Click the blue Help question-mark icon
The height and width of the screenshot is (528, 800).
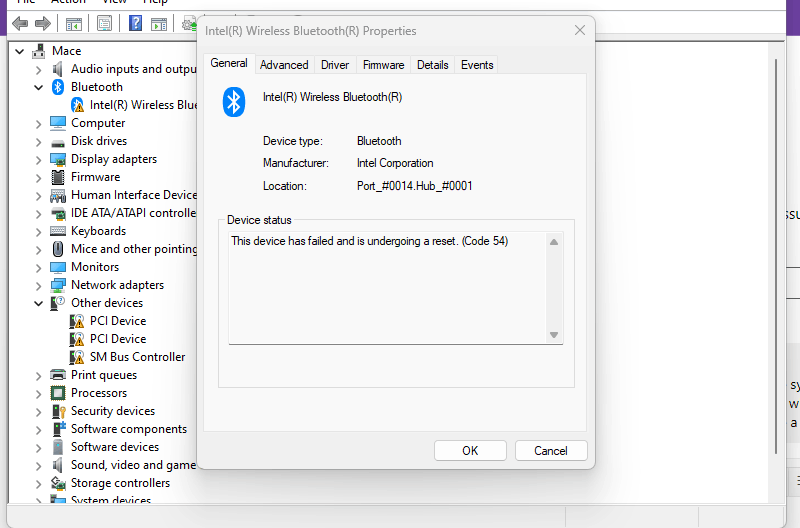(135, 23)
